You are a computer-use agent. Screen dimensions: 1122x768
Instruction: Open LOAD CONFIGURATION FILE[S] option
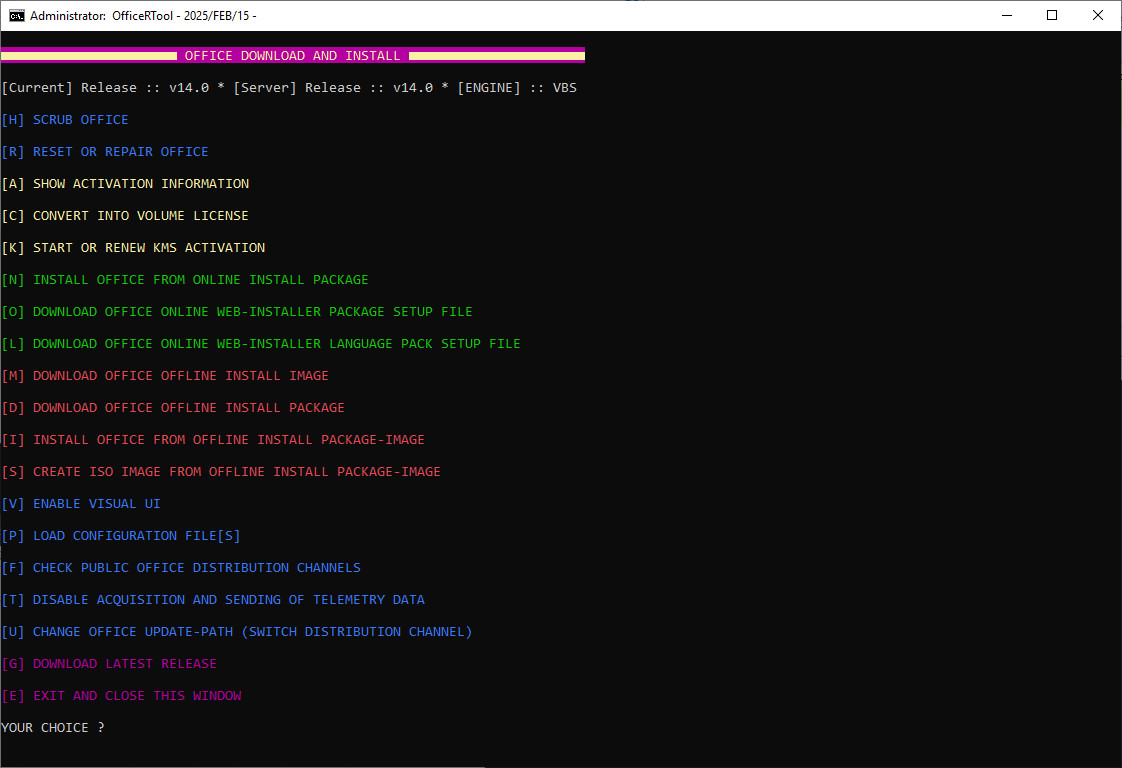[136, 536]
